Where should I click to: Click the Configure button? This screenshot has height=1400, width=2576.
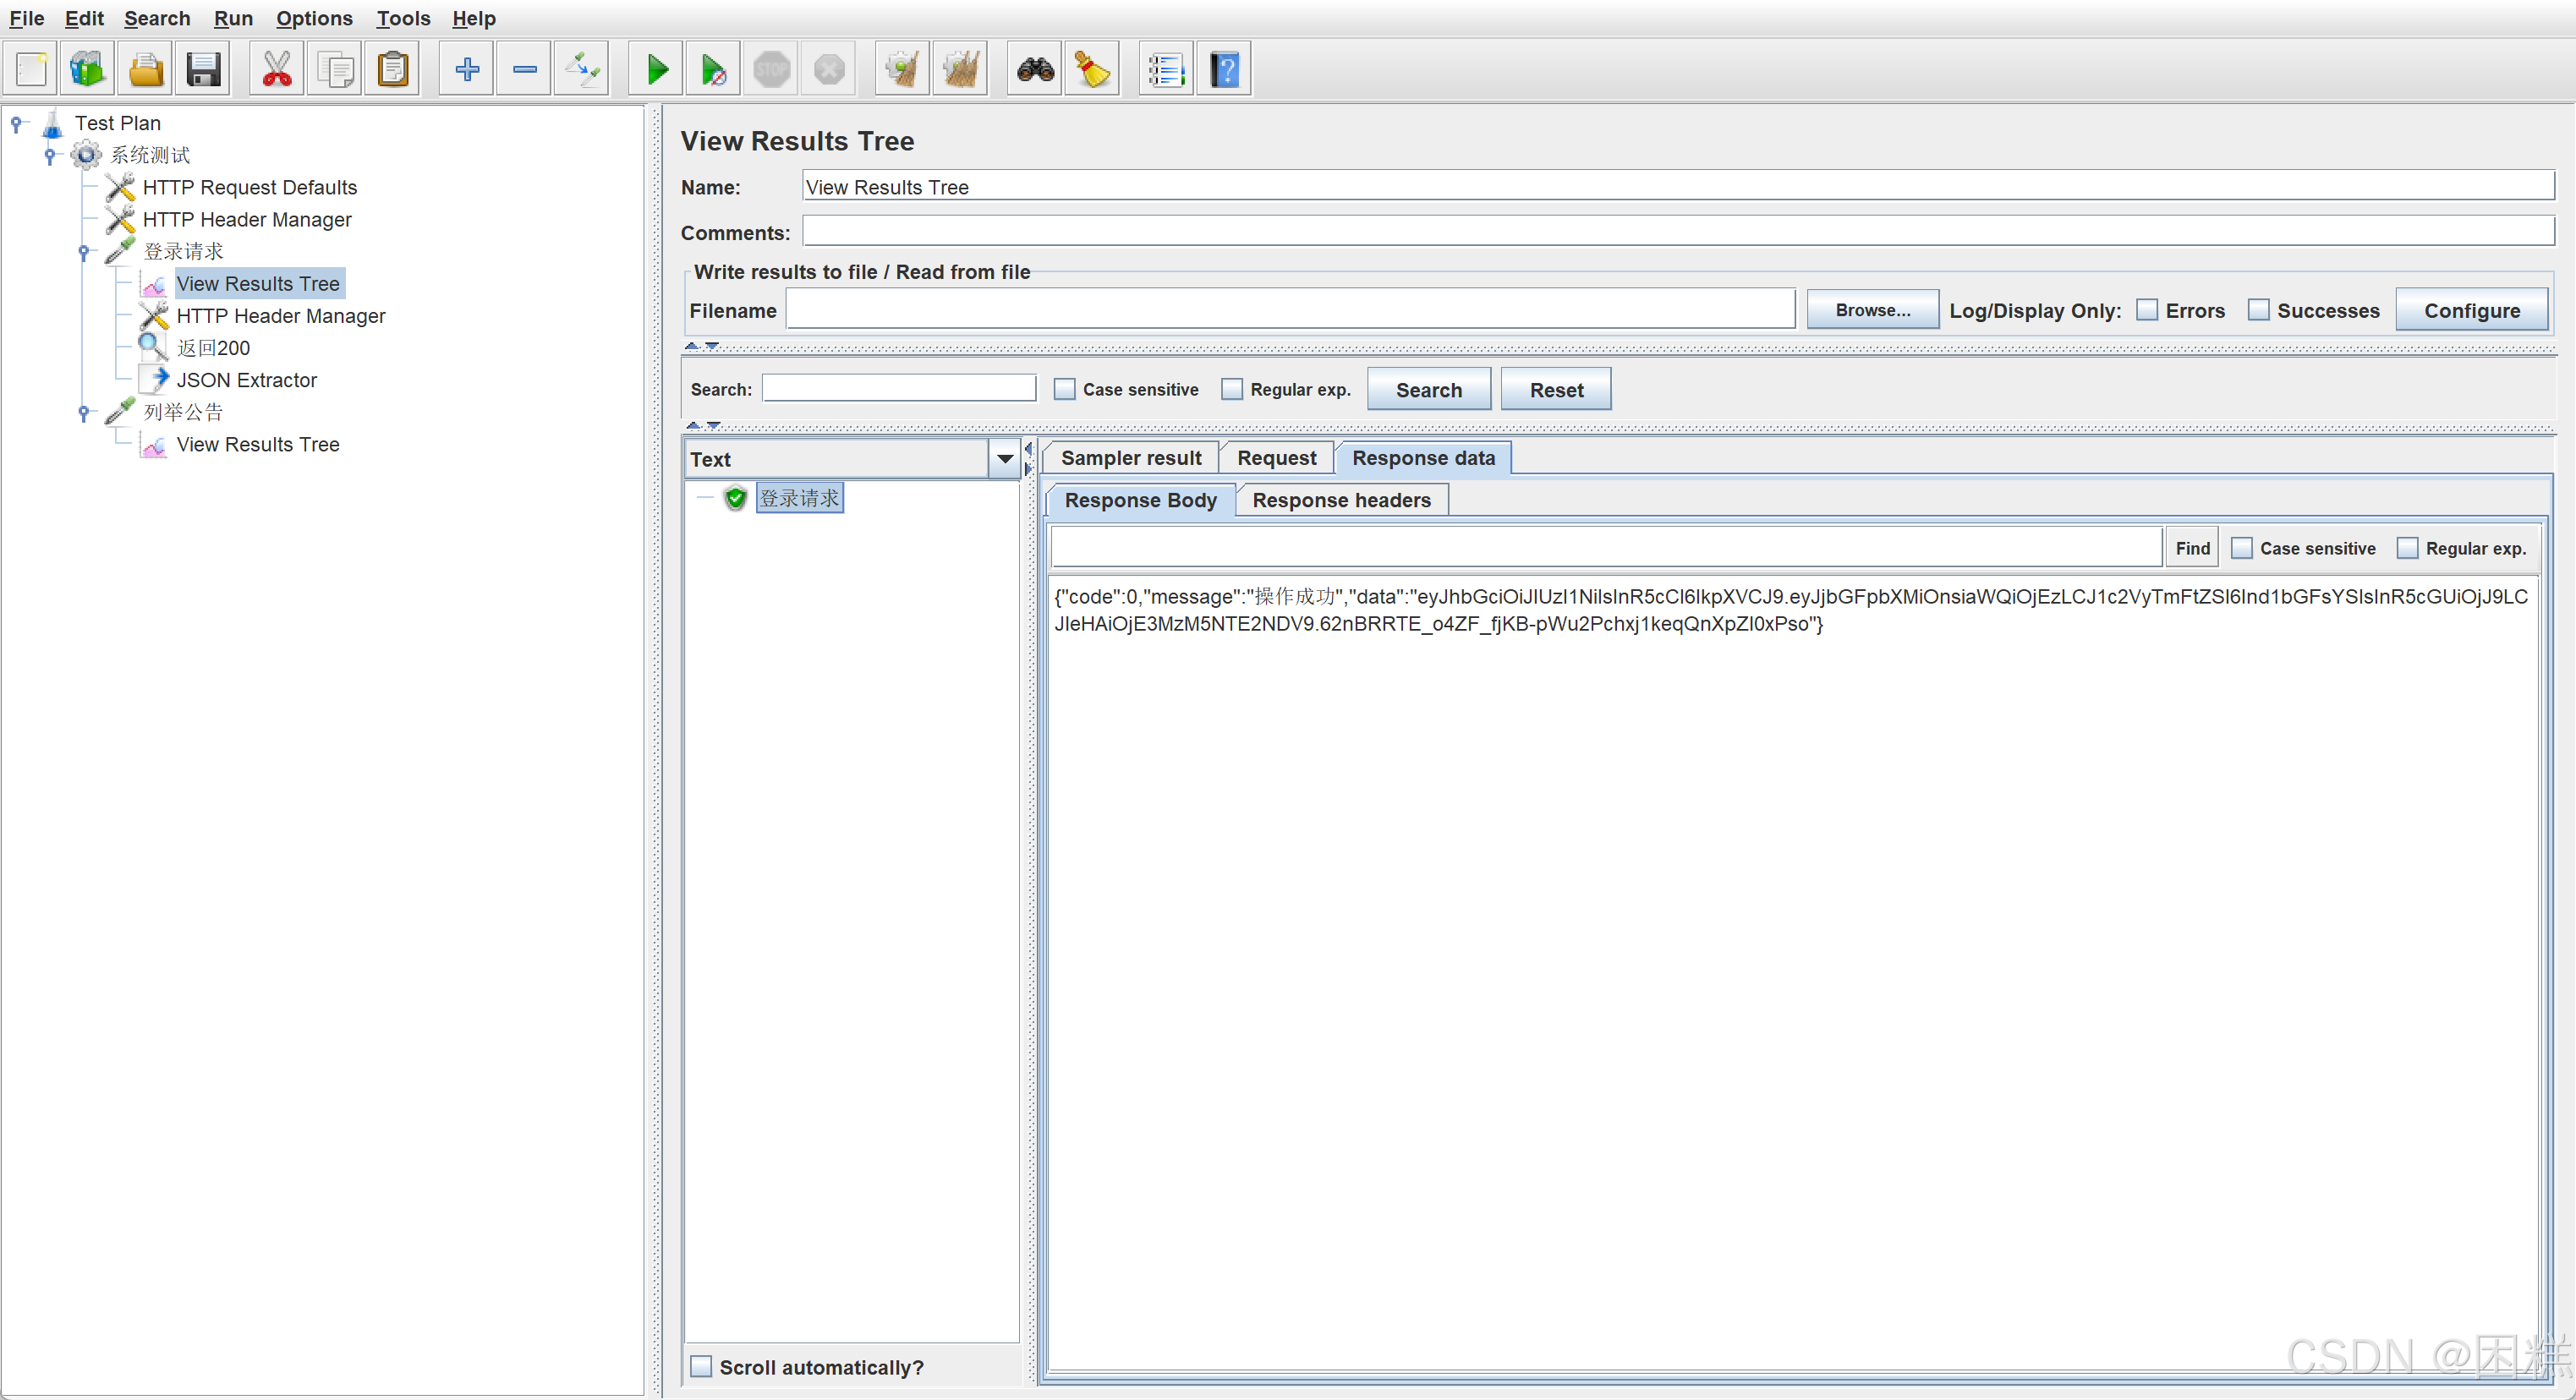(2471, 310)
